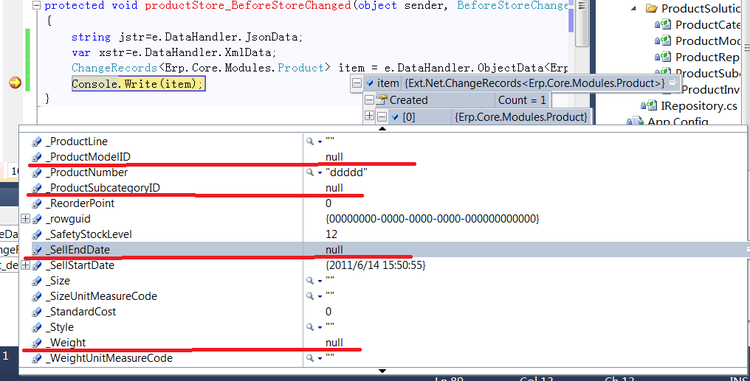750x381 pixels.
Task: Select the _SellStartDate 2011/6/14 value
Action: coord(375,265)
